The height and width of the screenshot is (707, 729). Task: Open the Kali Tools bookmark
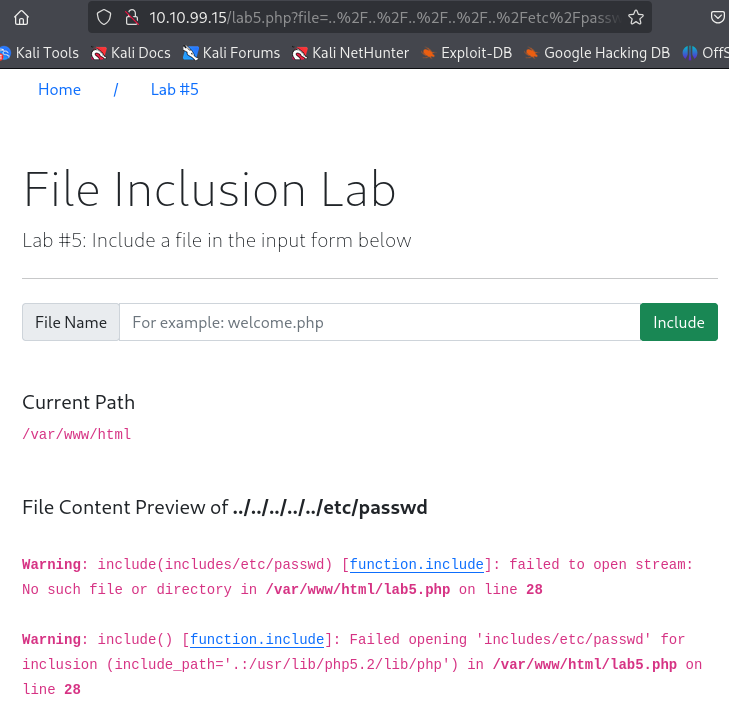40,53
